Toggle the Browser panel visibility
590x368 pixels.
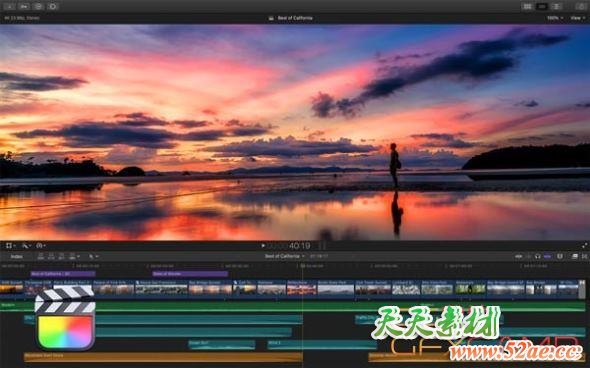(528, 6)
